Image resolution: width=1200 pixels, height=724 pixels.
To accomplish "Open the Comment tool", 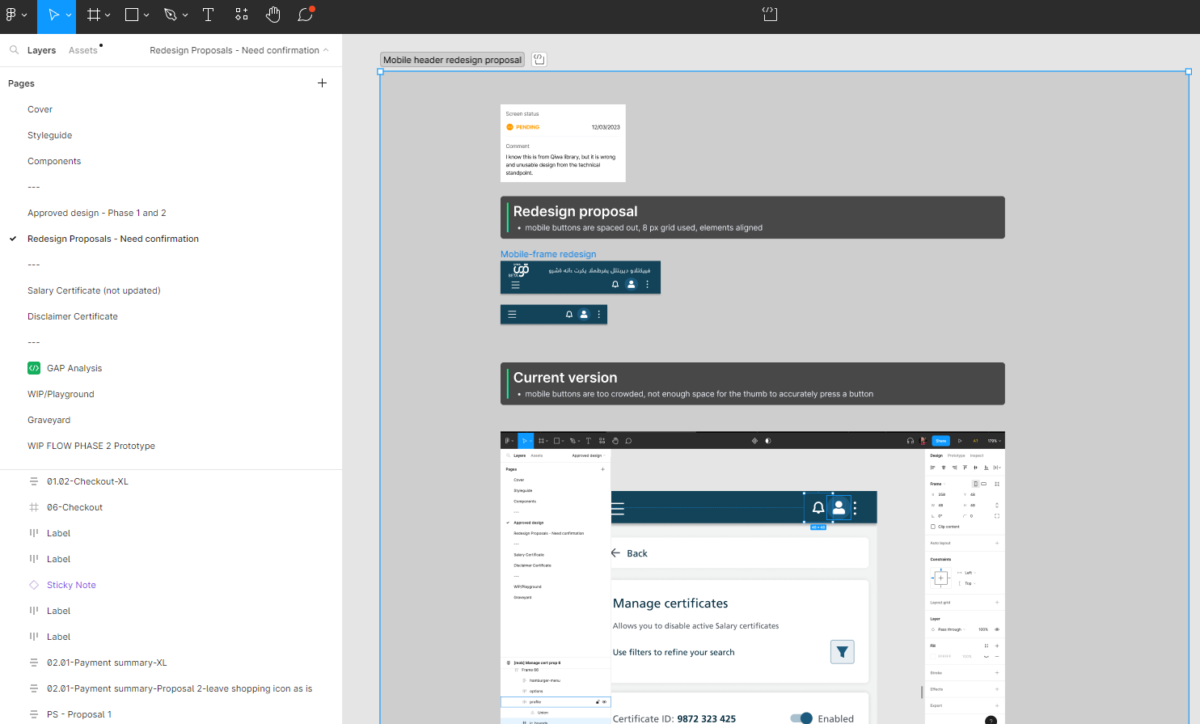I will 305,15.
